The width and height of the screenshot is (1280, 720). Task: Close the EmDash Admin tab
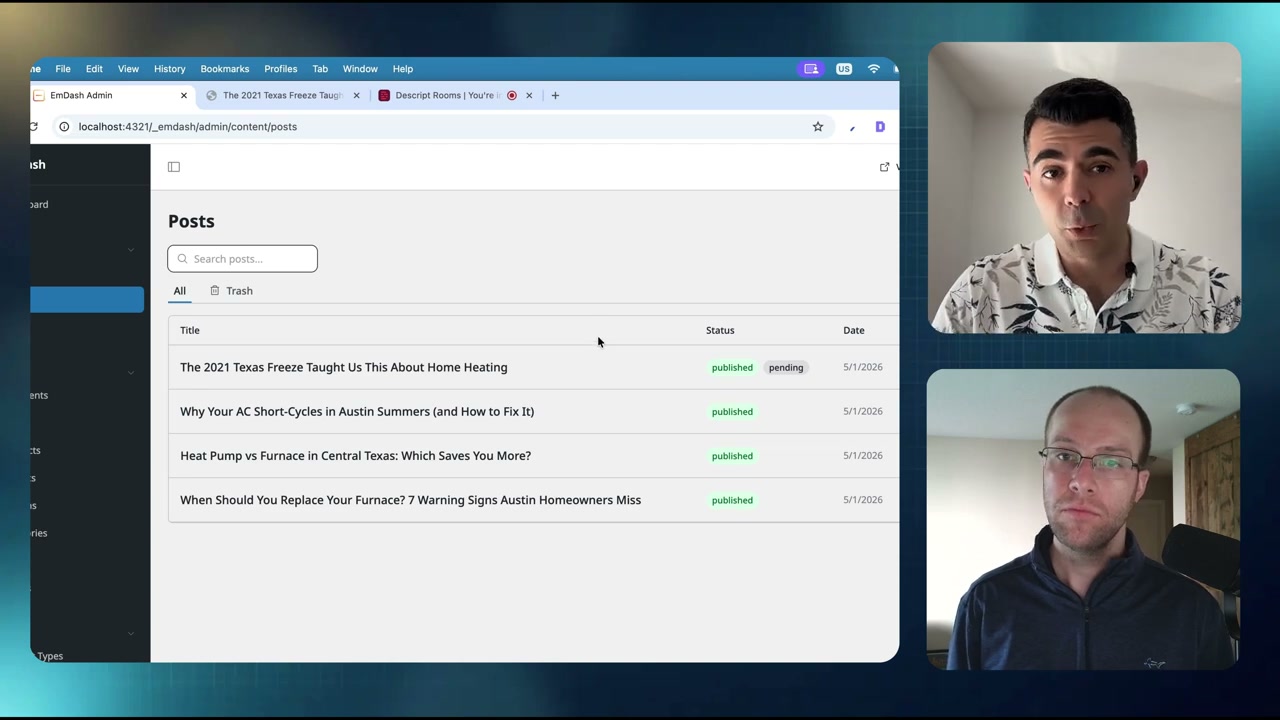pyautogui.click(x=184, y=96)
